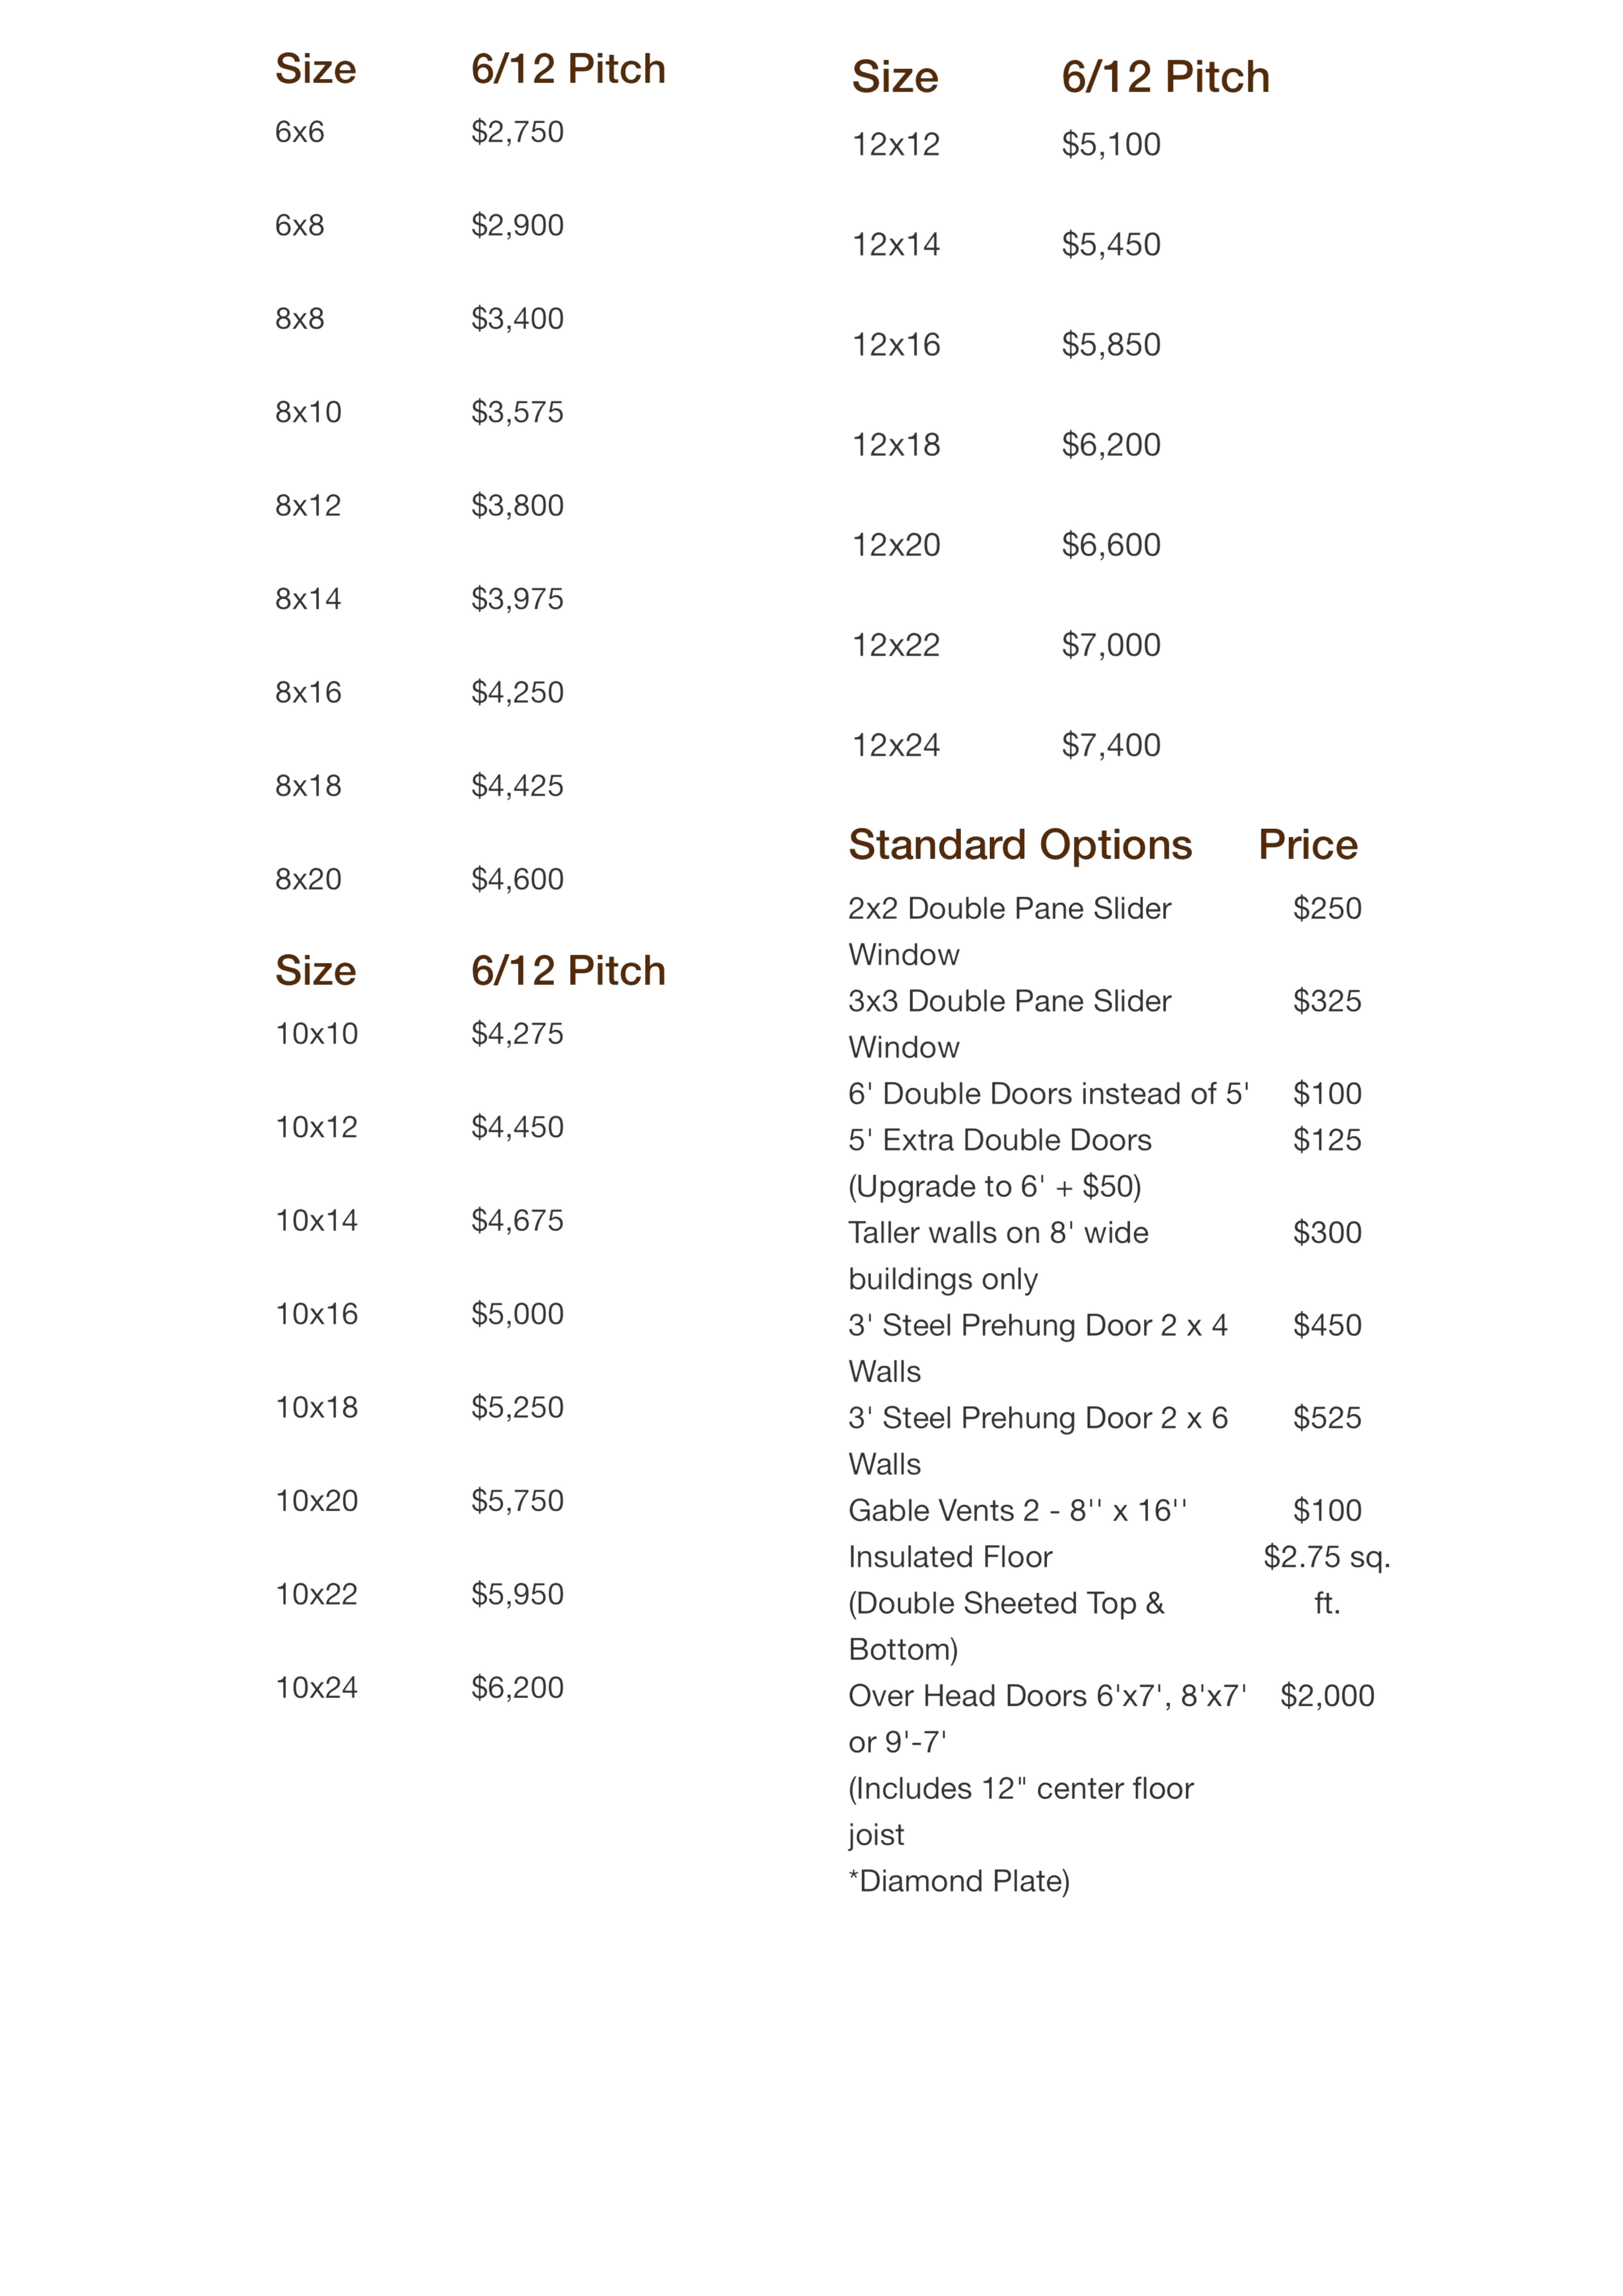Image resolution: width=1623 pixels, height=2296 pixels.
Task: Select the Insulated Floor option
Action: (950, 1557)
